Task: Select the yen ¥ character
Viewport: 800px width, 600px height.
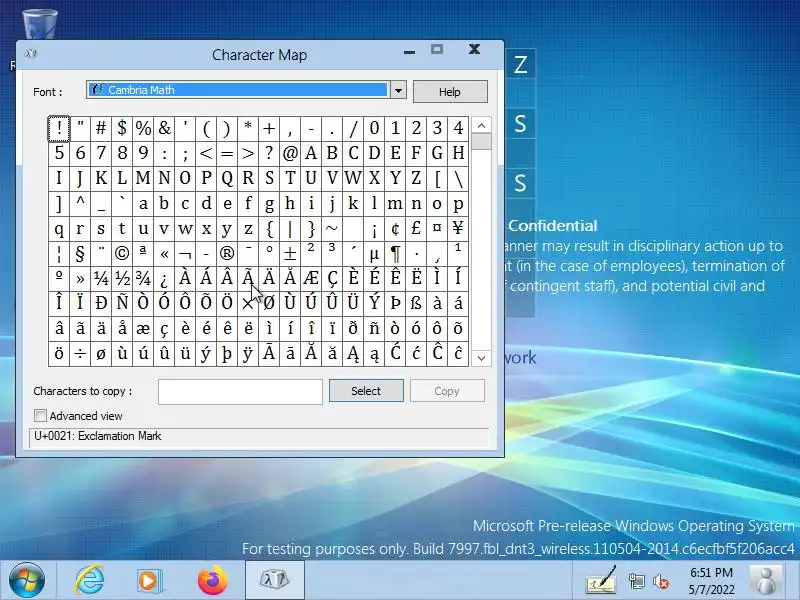Action: (x=458, y=229)
